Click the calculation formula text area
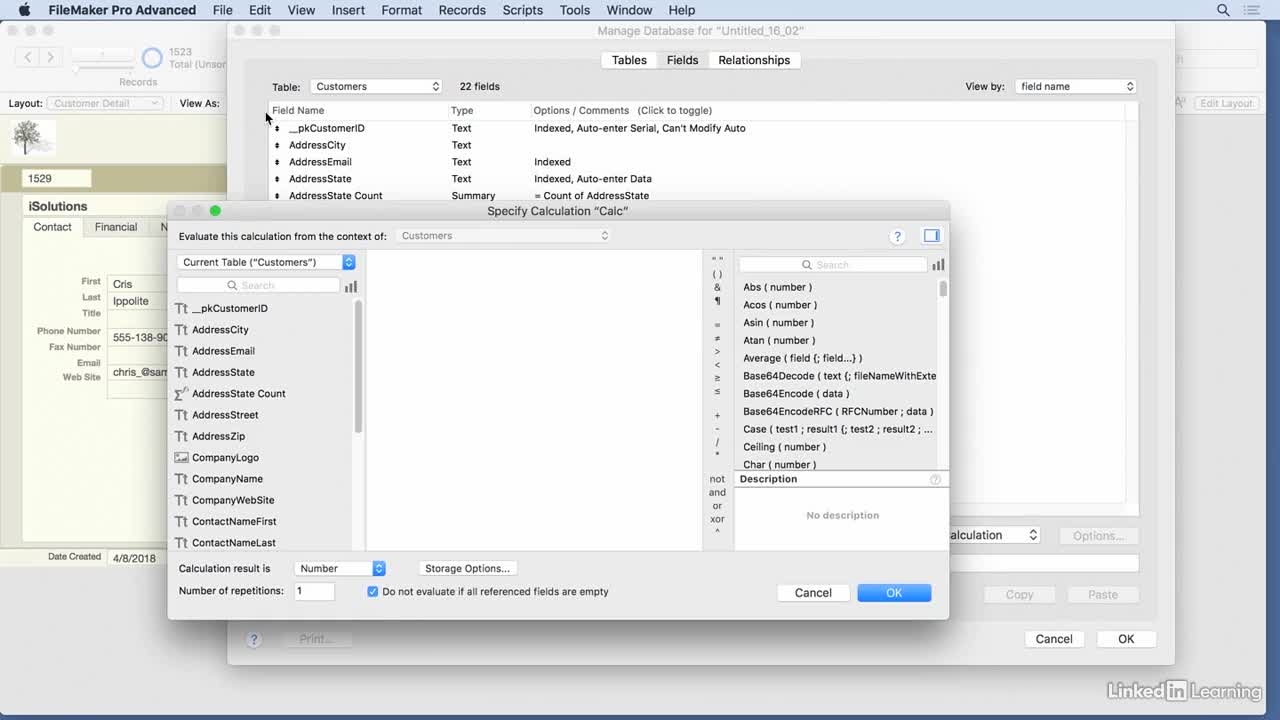This screenshot has width=1280, height=720. tap(534, 400)
